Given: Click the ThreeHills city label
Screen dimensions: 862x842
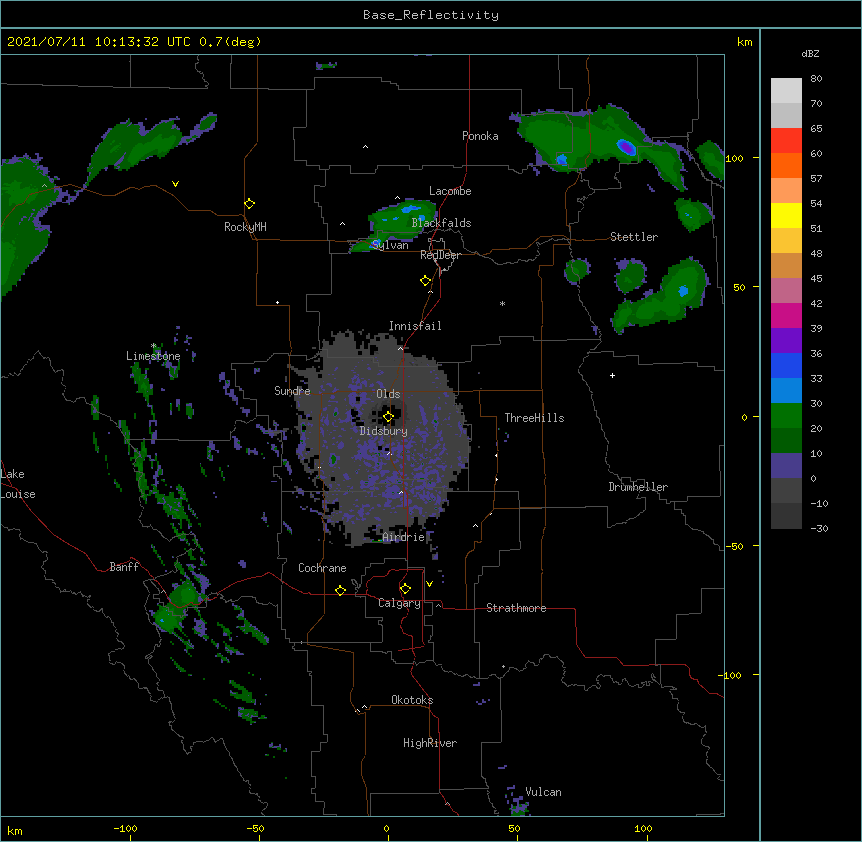Looking at the screenshot, I should [534, 418].
